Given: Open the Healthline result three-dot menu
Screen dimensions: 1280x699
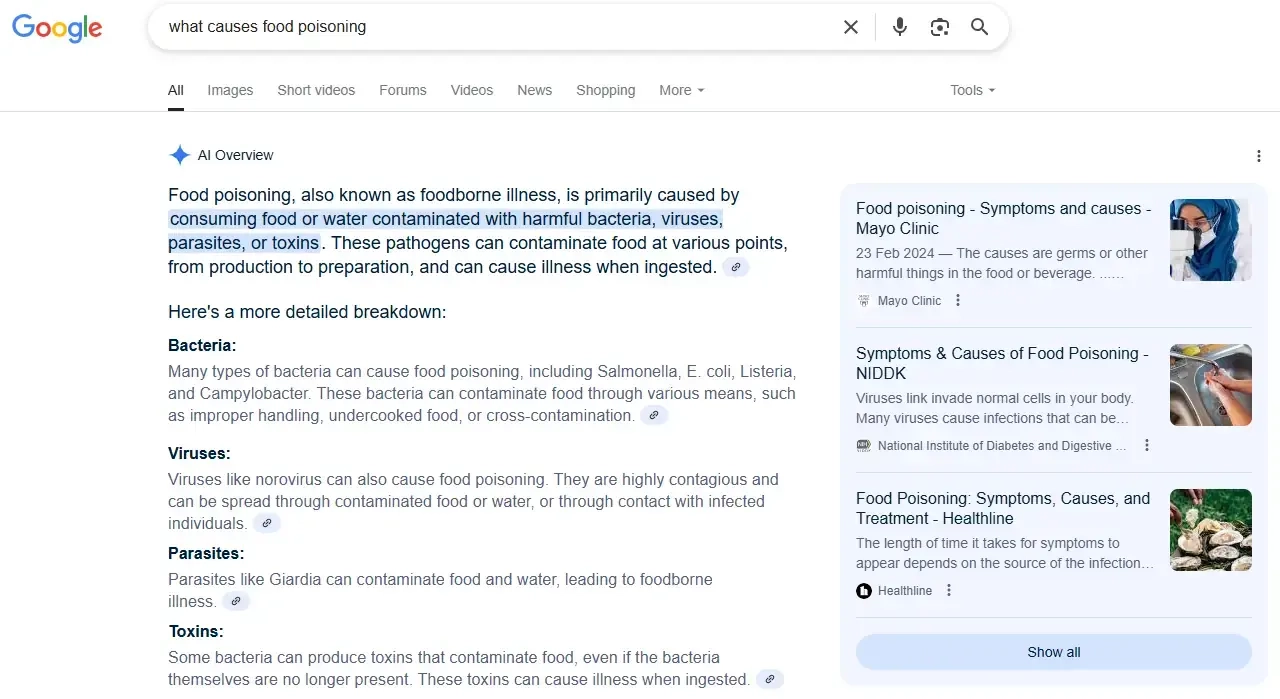Looking at the screenshot, I should (x=949, y=590).
